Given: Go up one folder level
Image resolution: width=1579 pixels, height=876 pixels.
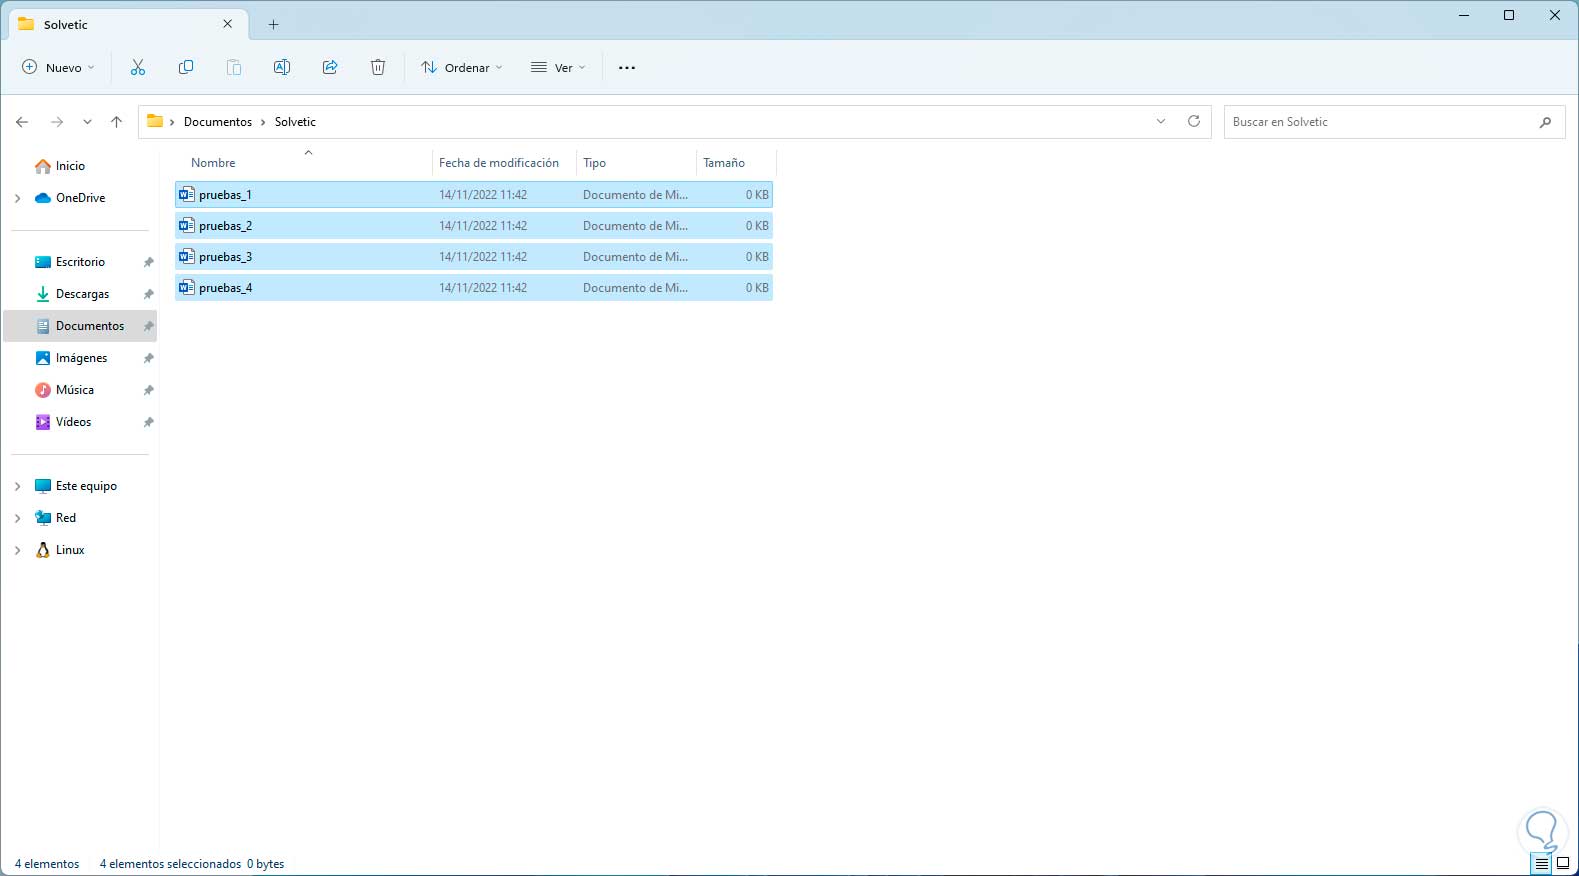Looking at the screenshot, I should click(x=116, y=122).
